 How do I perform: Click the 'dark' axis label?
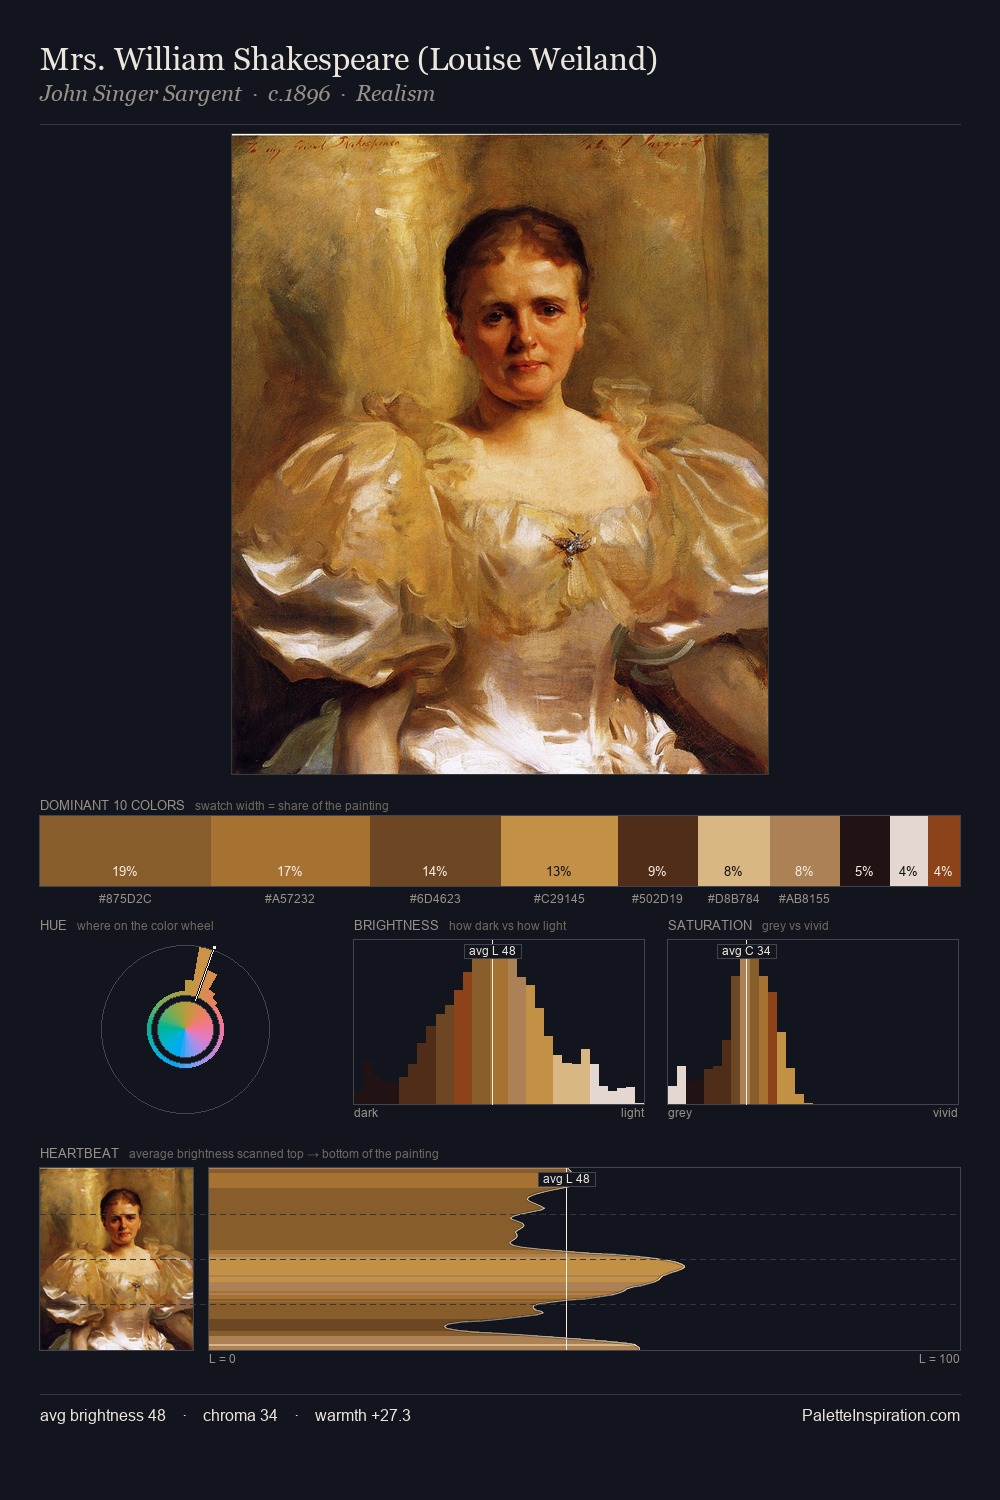pyautogui.click(x=366, y=1113)
